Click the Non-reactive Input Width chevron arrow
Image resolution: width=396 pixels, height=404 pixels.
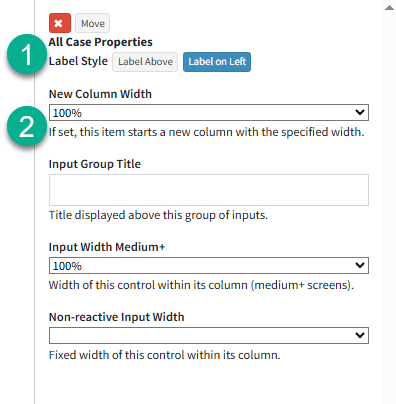pyautogui.click(x=360, y=335)
